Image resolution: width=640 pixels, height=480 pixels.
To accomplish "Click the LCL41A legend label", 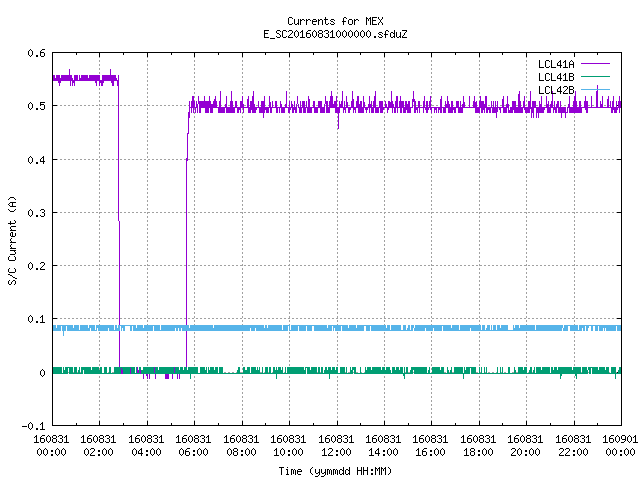I will pos(556,64).
